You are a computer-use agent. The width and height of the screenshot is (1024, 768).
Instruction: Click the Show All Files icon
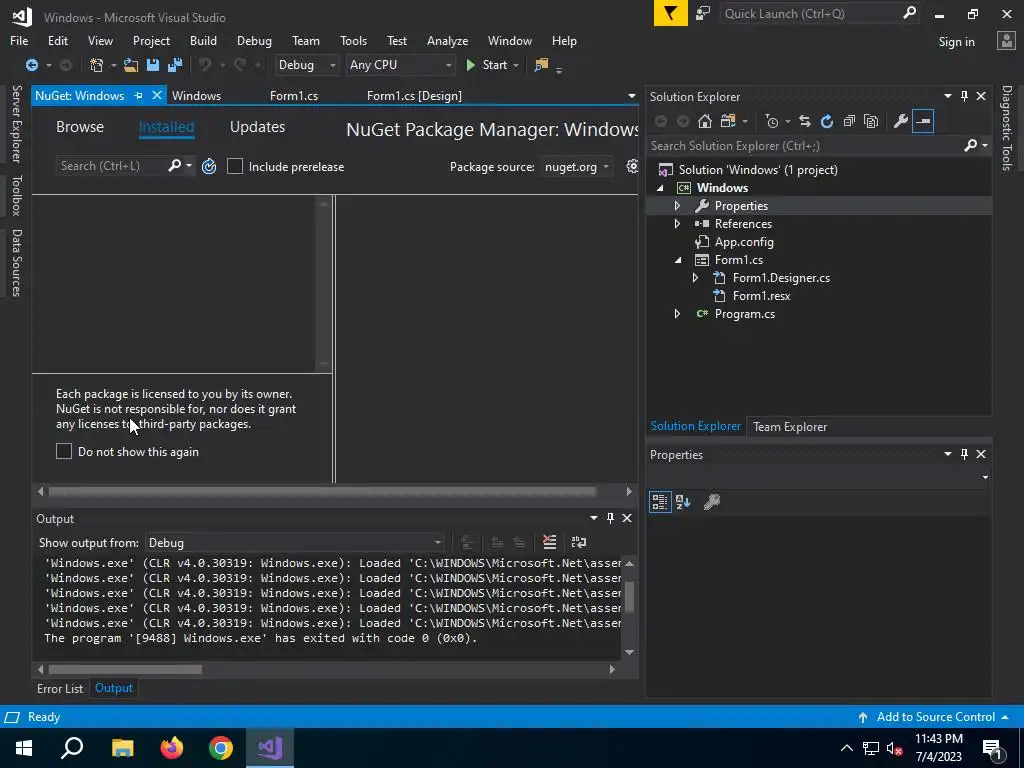tap(871, 121)
